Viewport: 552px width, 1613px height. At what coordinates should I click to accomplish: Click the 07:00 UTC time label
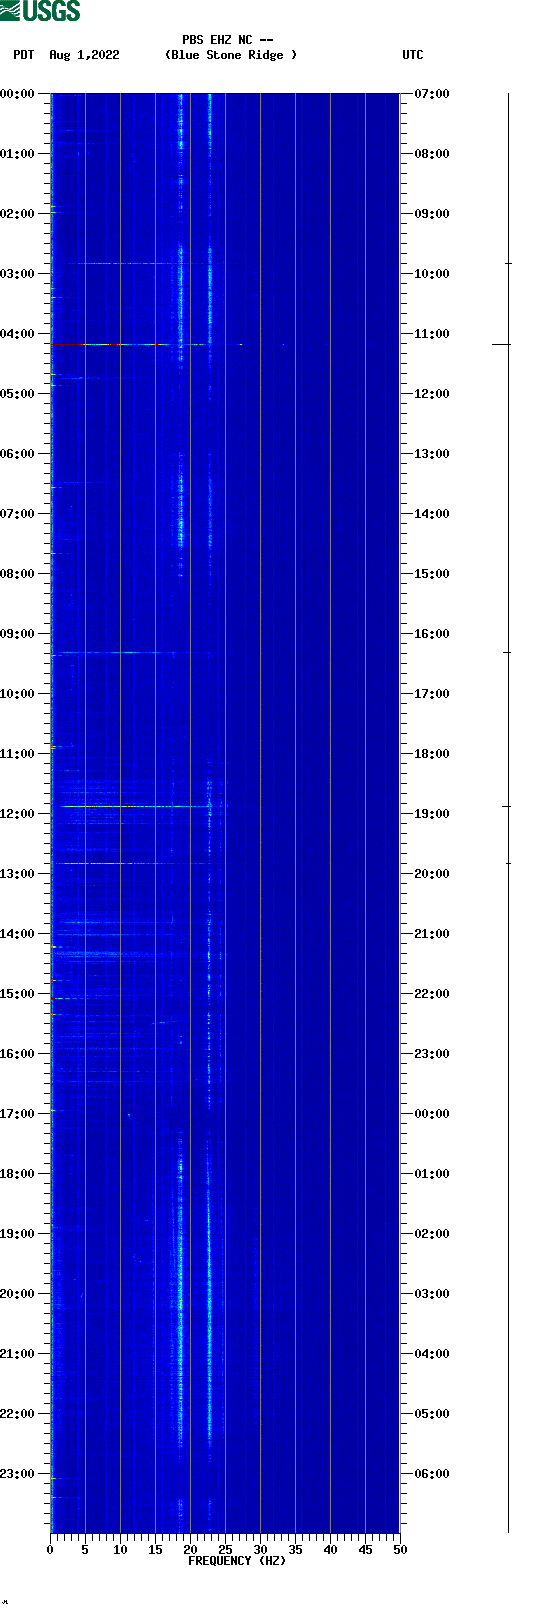click(431, 94)
